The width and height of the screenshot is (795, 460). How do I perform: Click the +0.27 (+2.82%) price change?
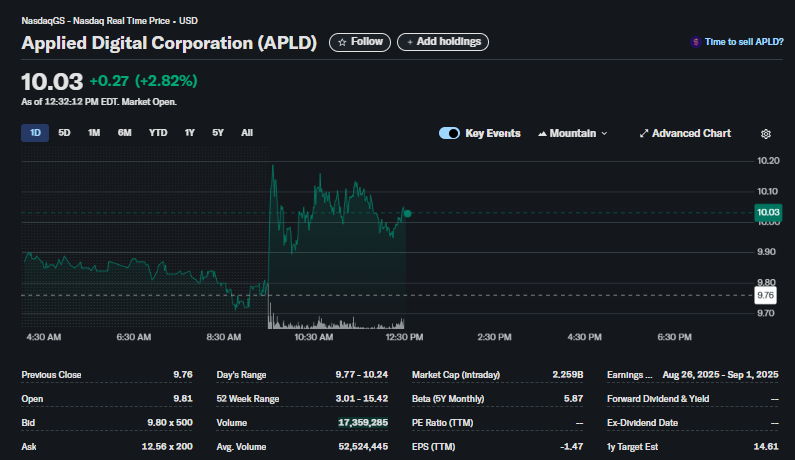pos(143,81)
